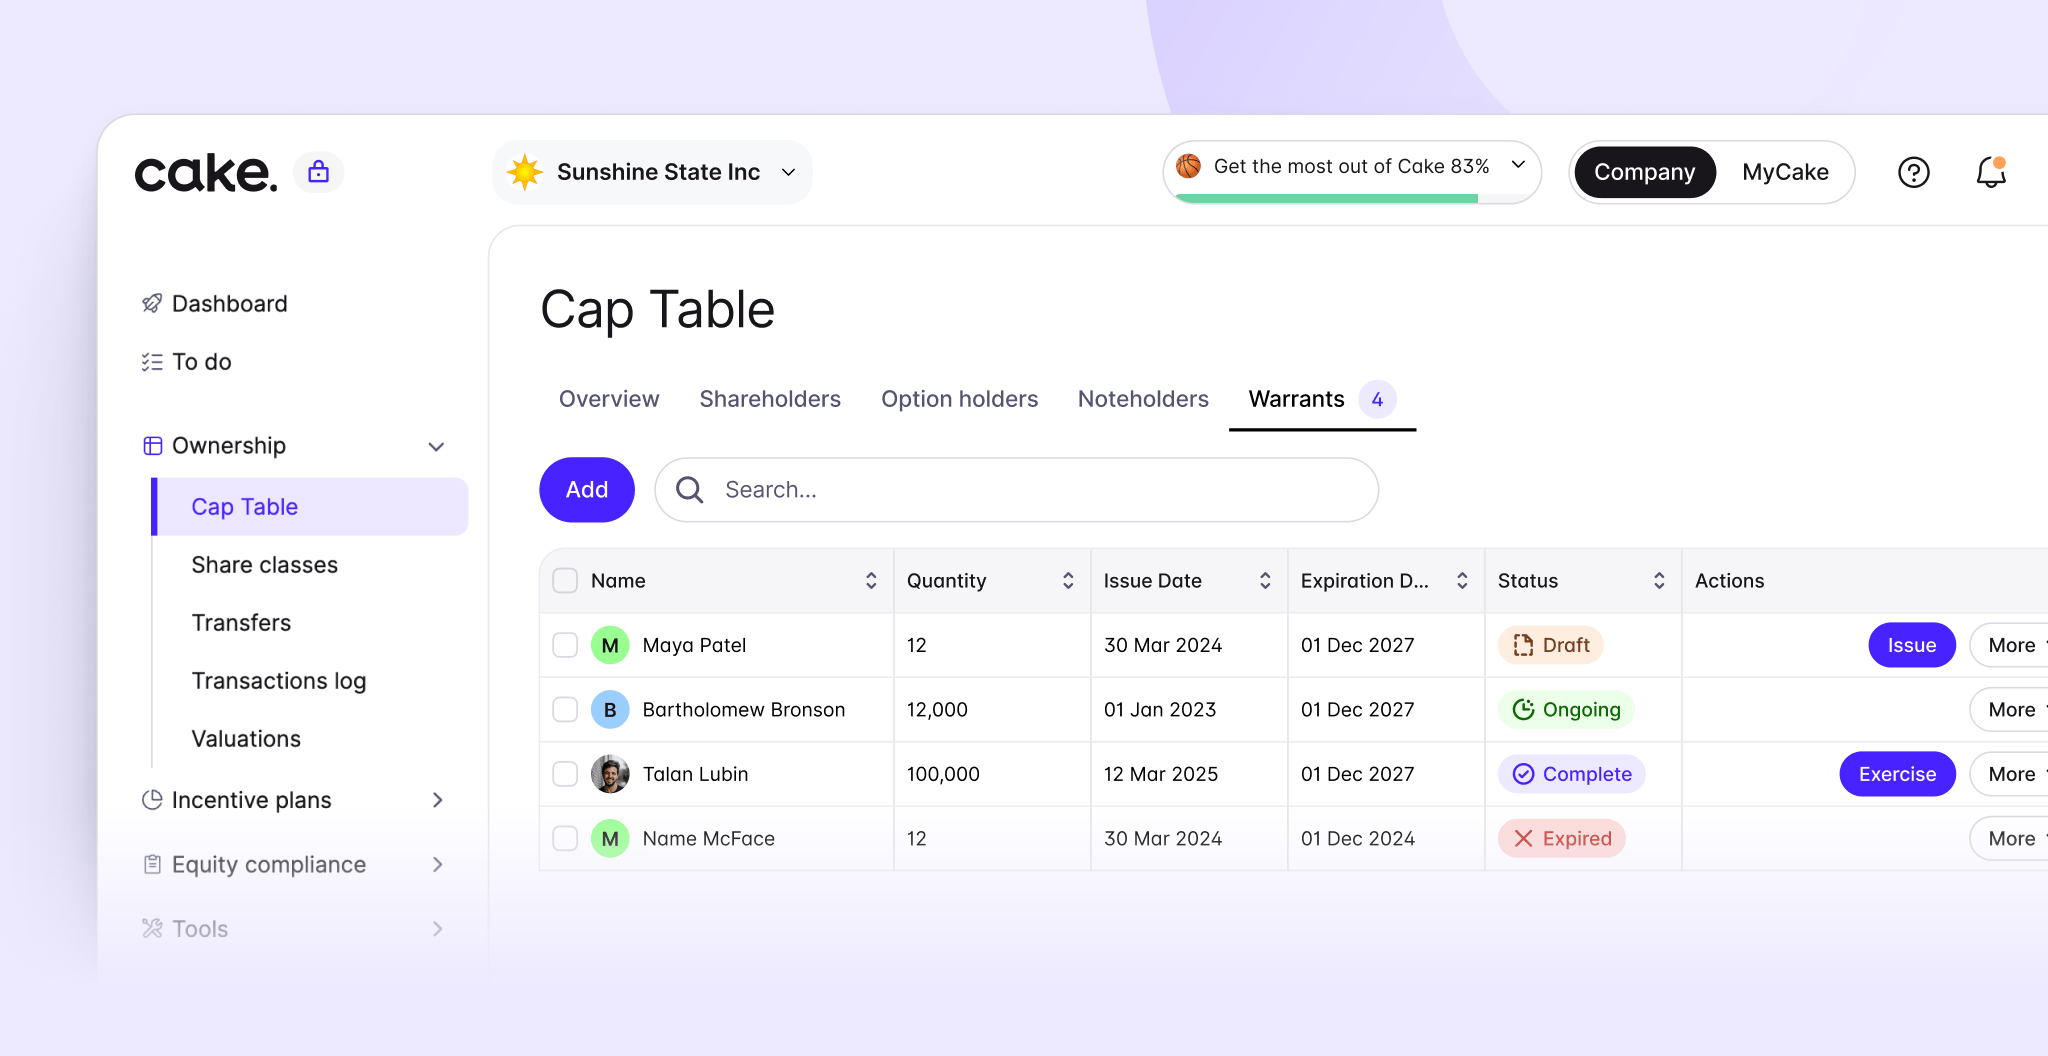Switch to Company view toggle
This screenshot has width=2048, height=1056.
coord(1645,172)
